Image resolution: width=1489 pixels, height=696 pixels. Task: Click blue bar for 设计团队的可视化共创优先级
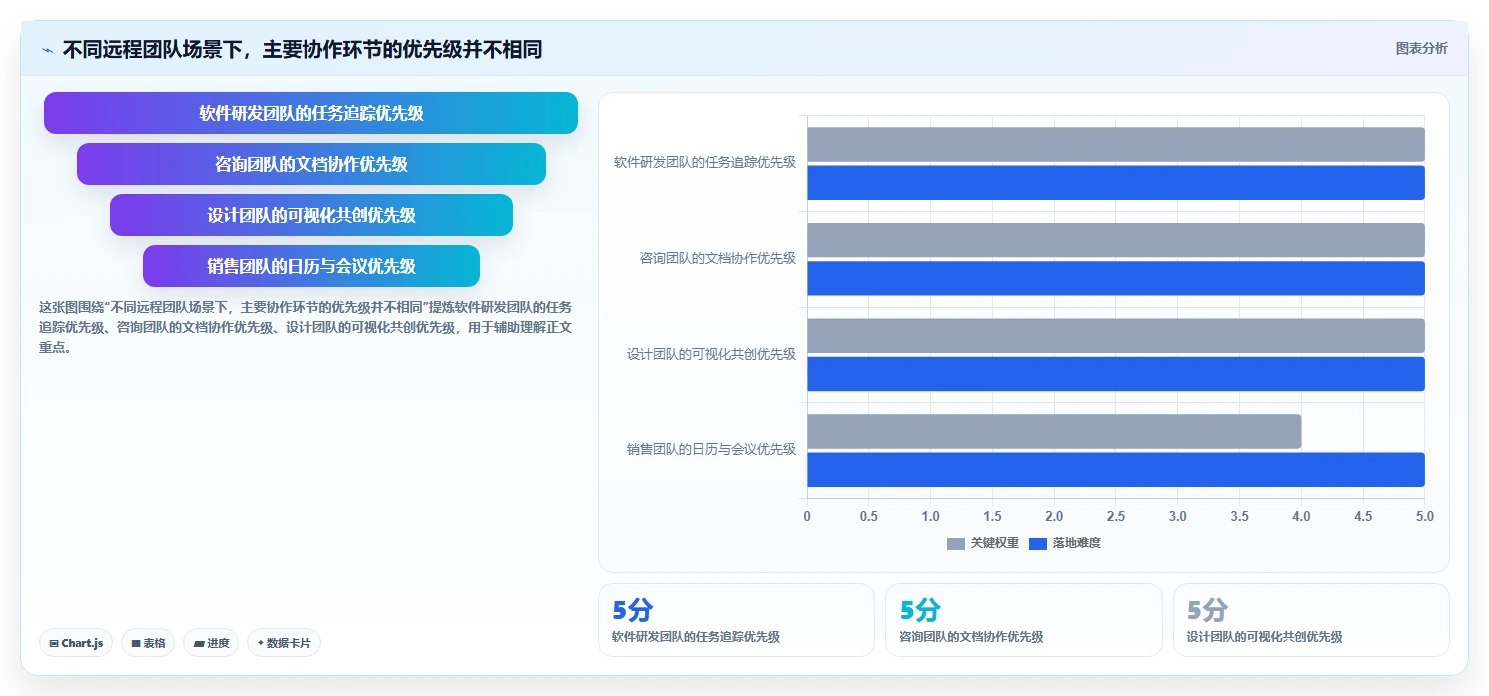pyautogui.click(x=1116, y=374)
